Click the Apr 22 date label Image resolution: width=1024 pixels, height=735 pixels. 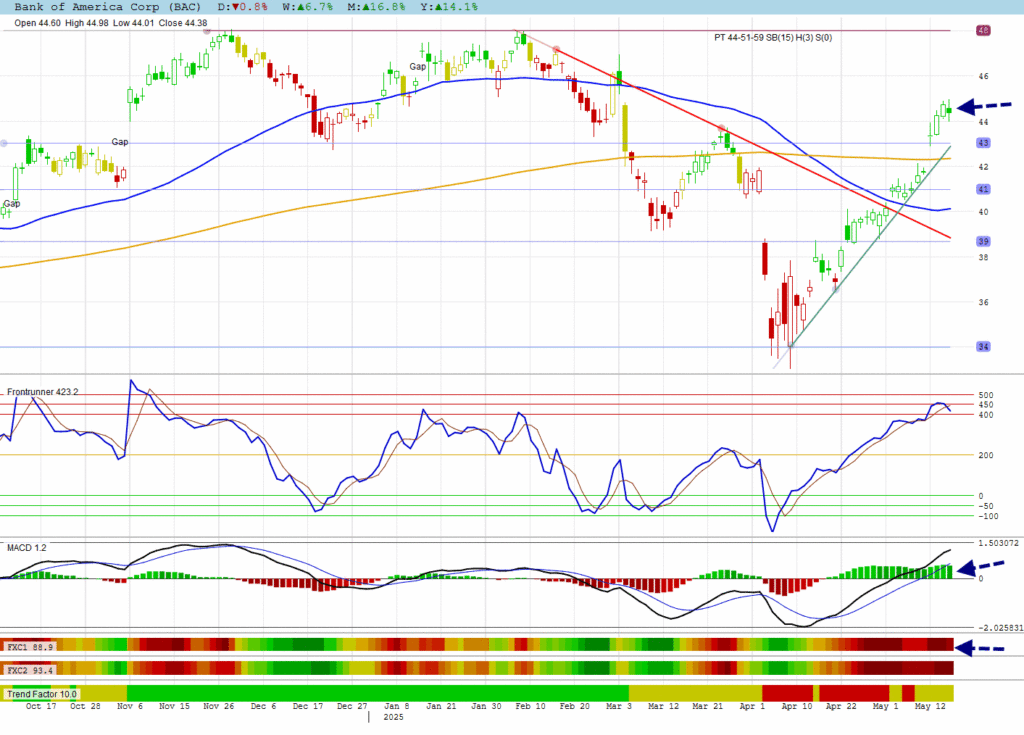[x=841, y=706]
